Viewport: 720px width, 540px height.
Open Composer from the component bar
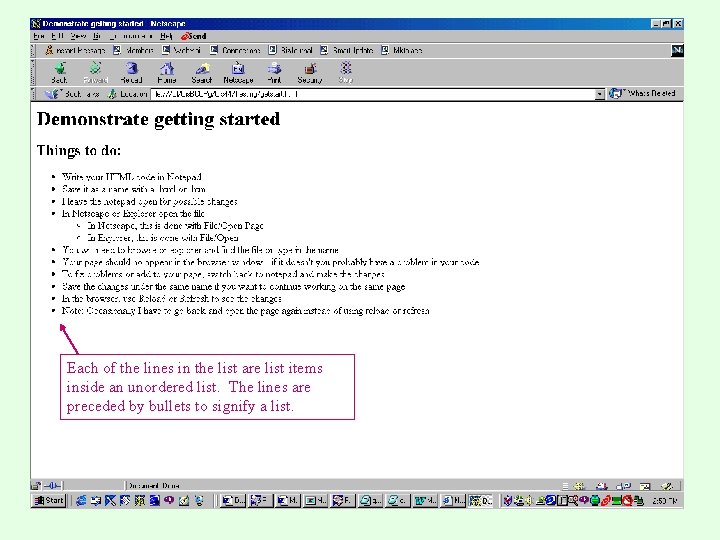(667, 485)
